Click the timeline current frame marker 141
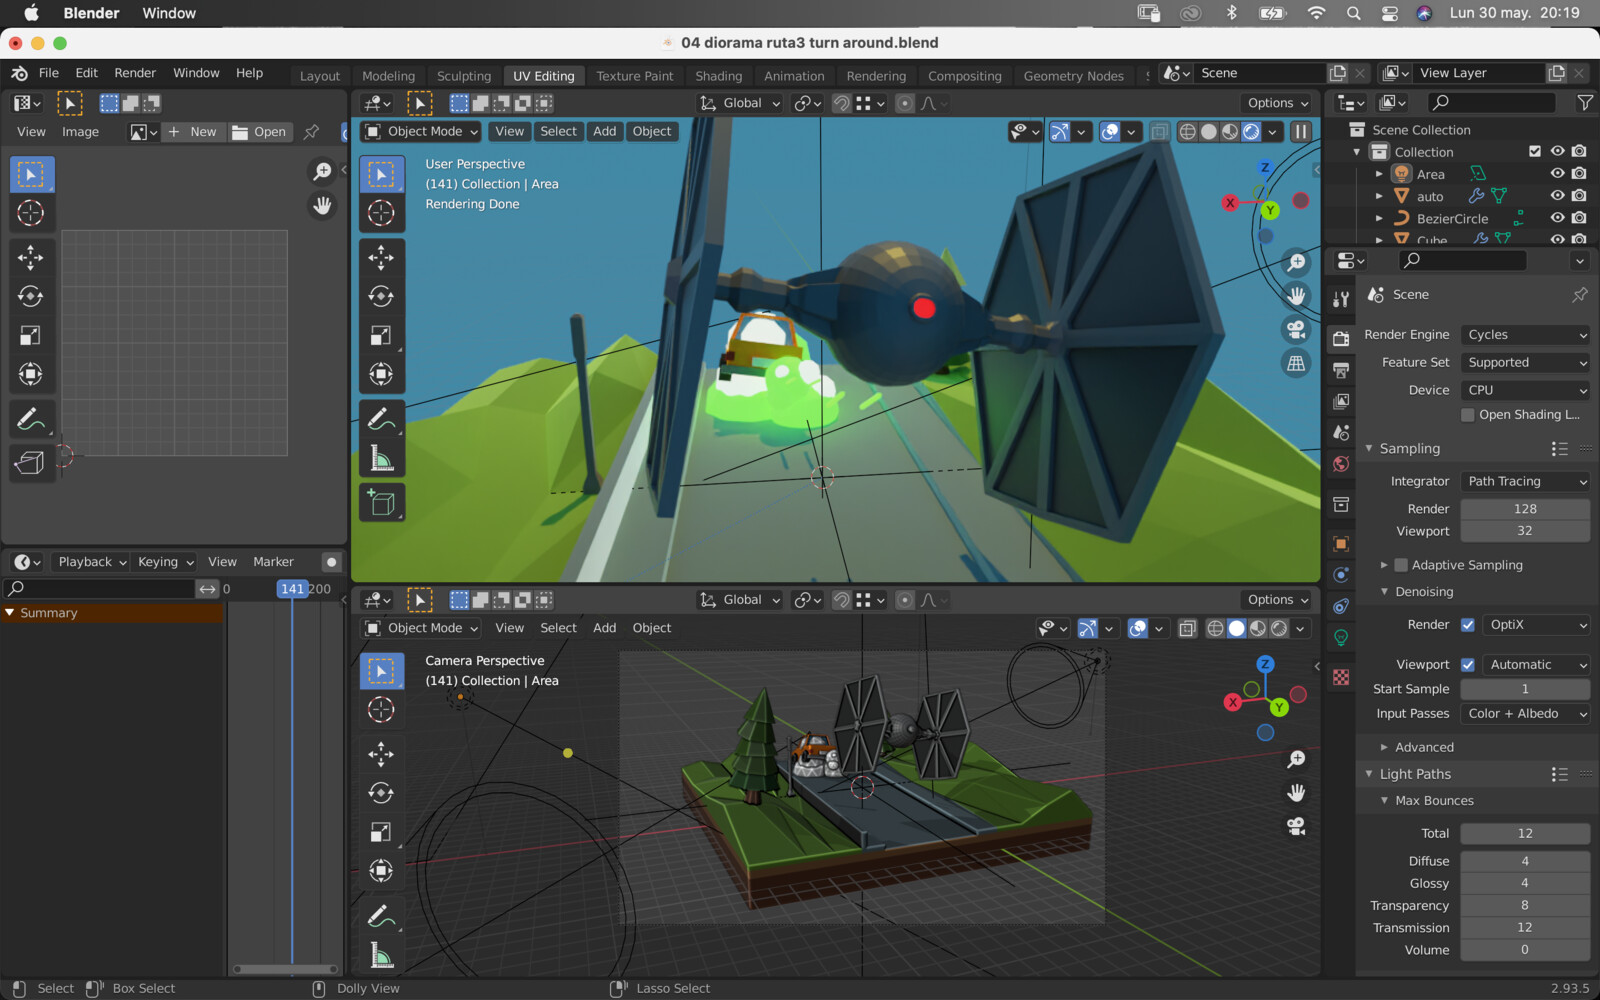 pyautogui.click(x=292, y=589)
